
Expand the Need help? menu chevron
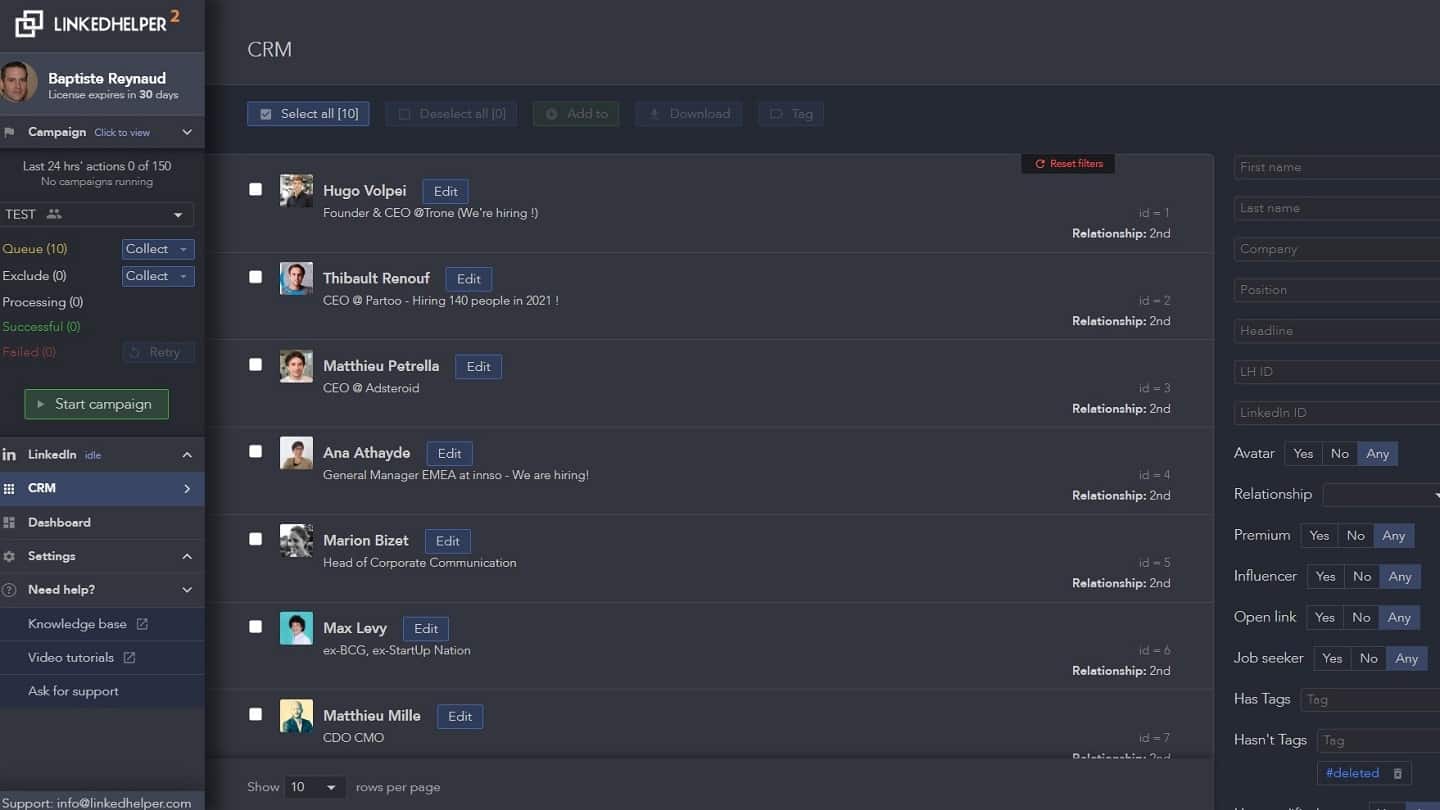tap(187, 590)
